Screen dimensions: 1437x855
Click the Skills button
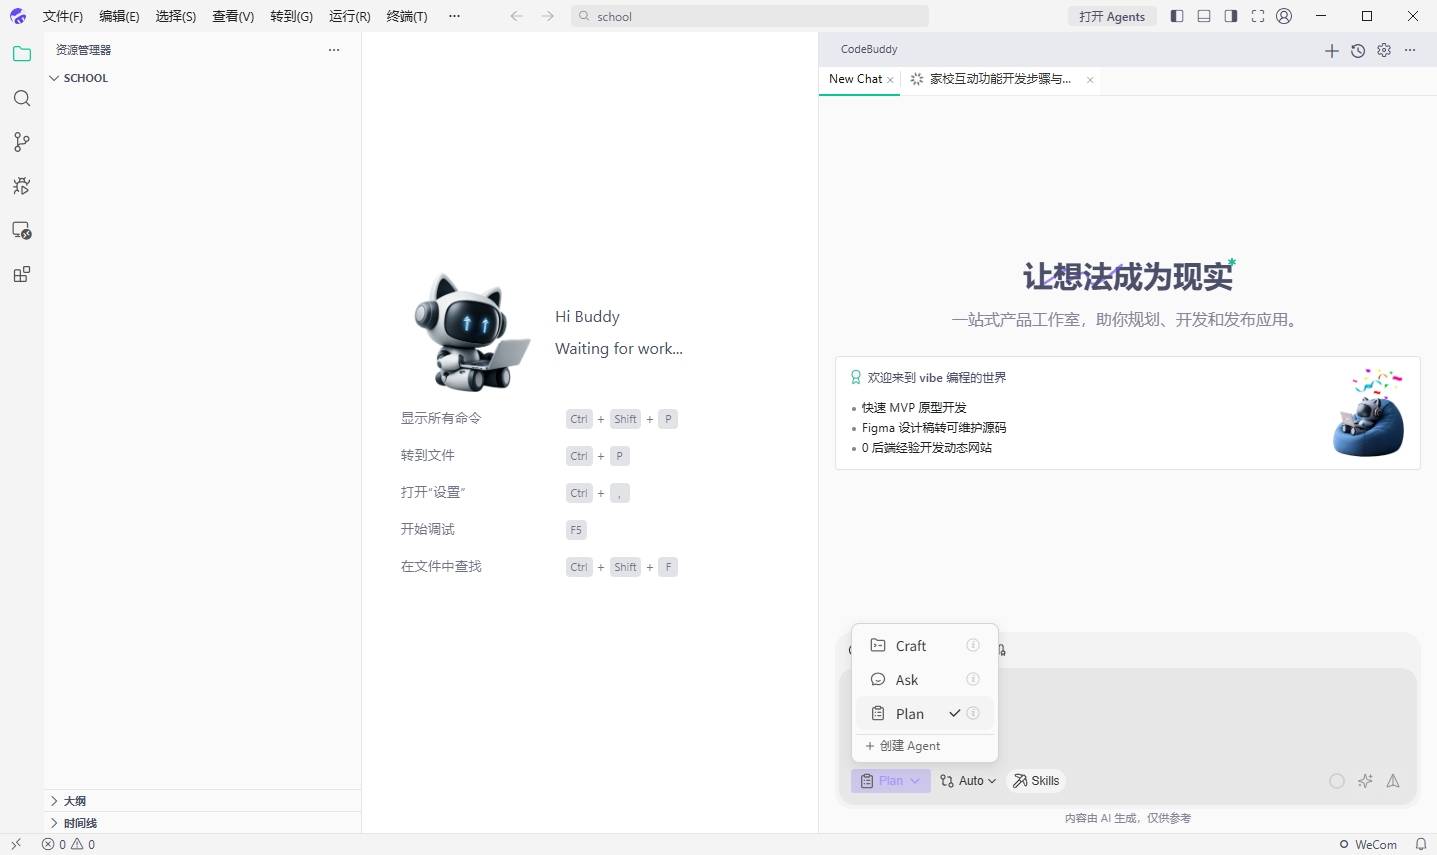pos(1036,781)
